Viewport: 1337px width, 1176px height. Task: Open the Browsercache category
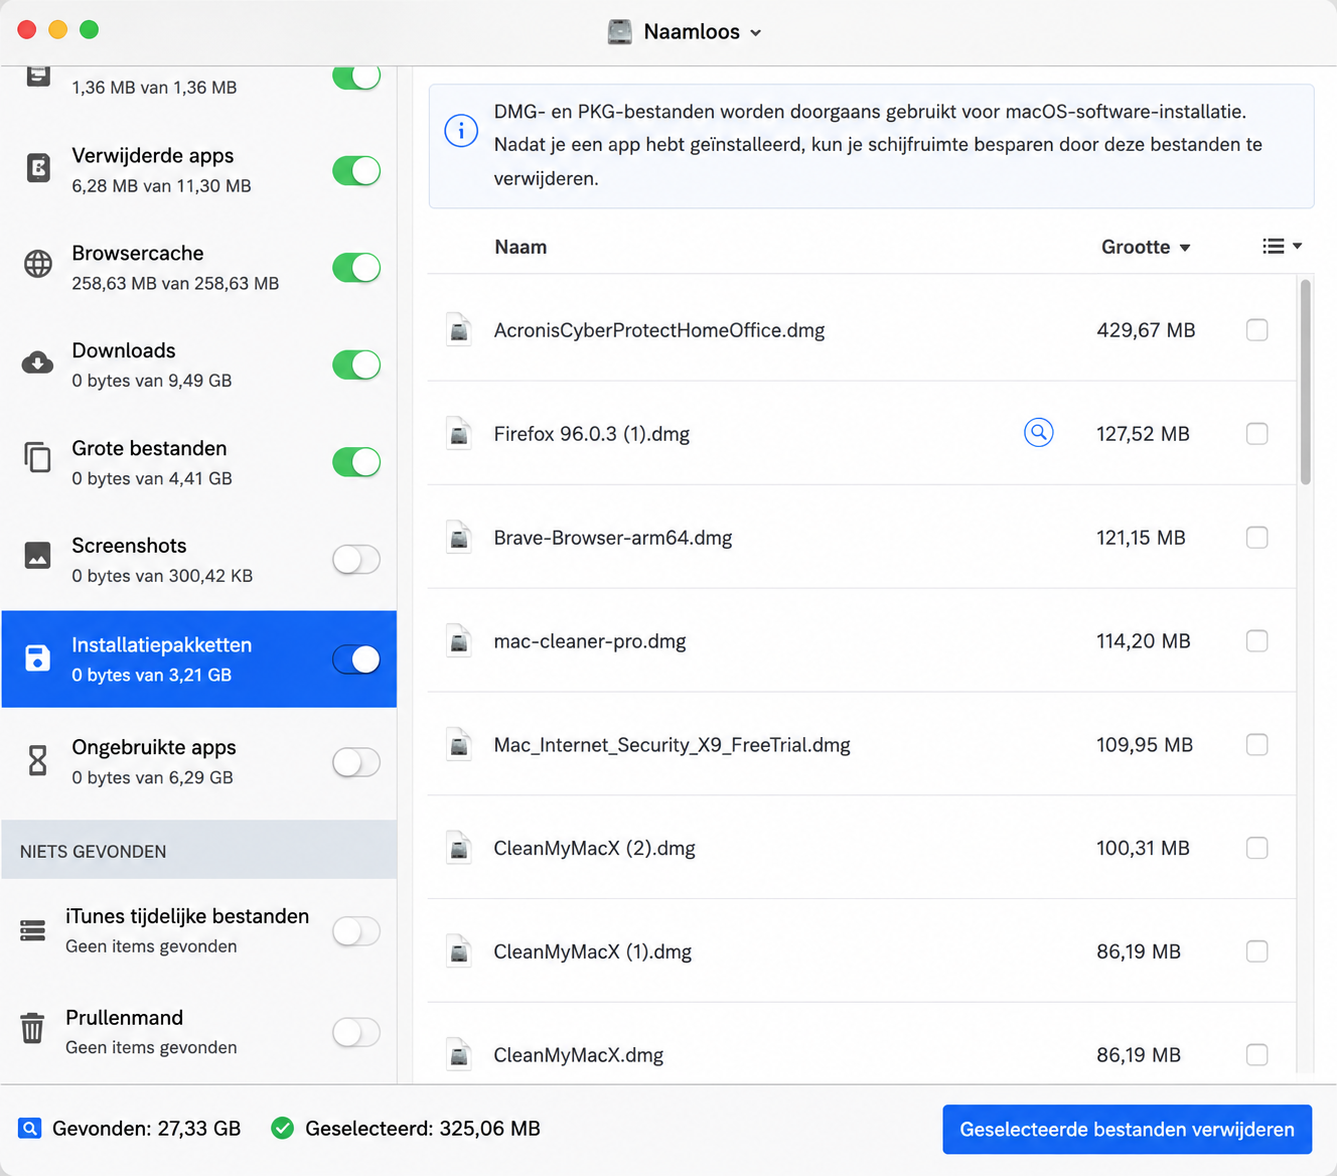pyautogui.click(x=200, y=267)
